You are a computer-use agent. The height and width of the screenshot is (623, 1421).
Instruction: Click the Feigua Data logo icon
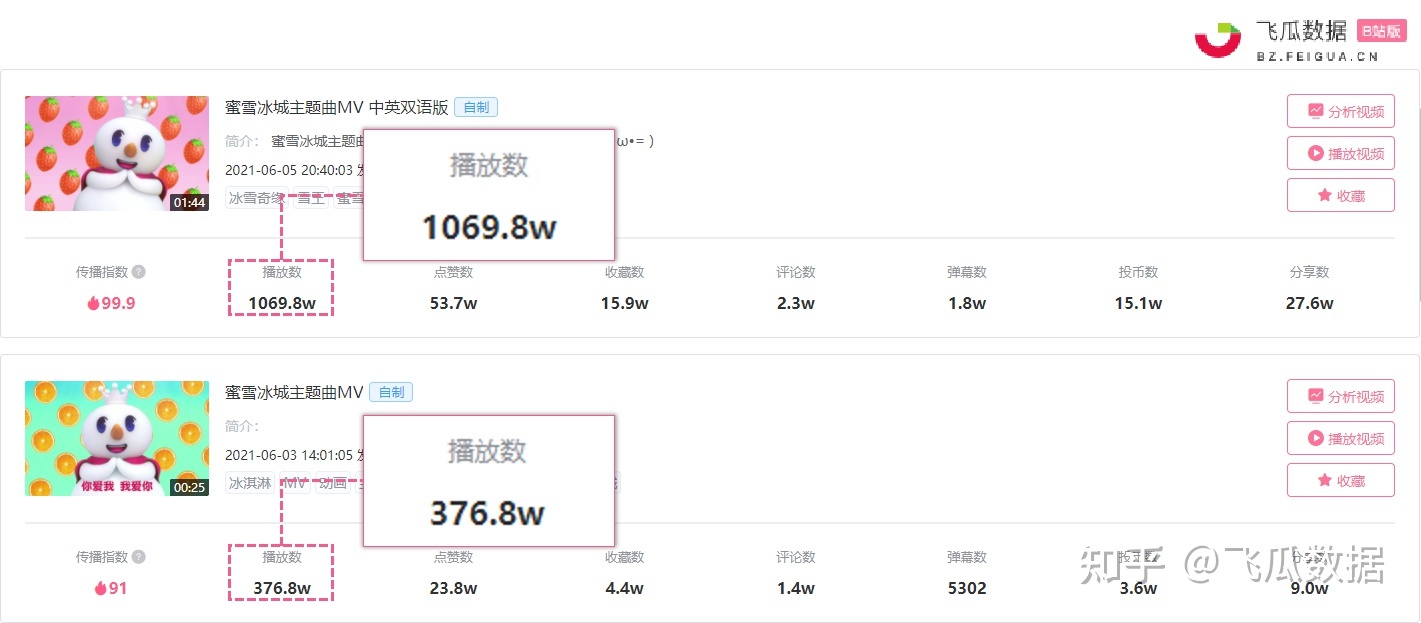pos(1217,39)
